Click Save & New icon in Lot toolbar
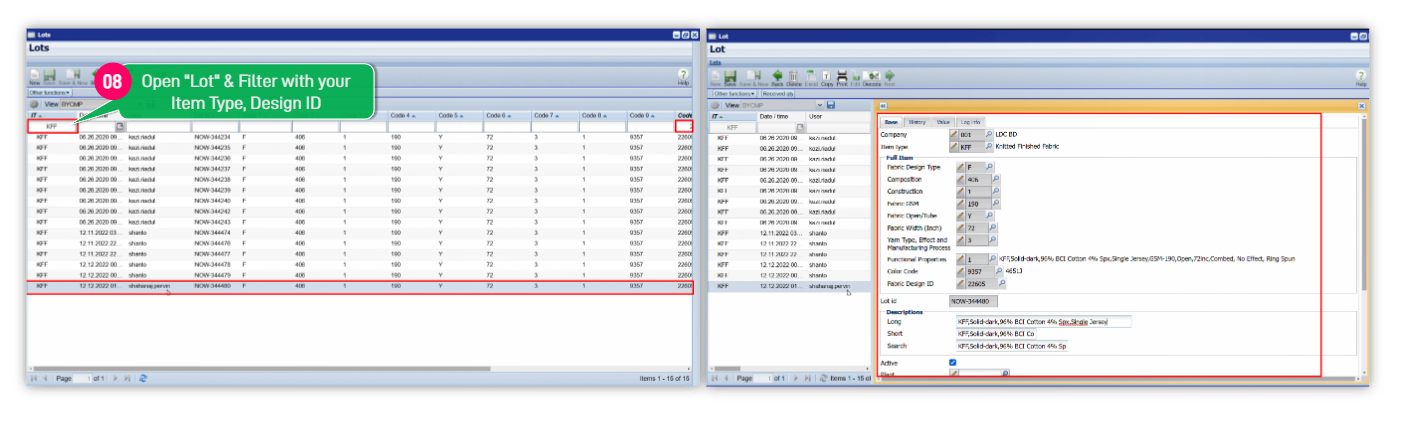This screenshot has width=1404, height=438. [x=753, y=77]
